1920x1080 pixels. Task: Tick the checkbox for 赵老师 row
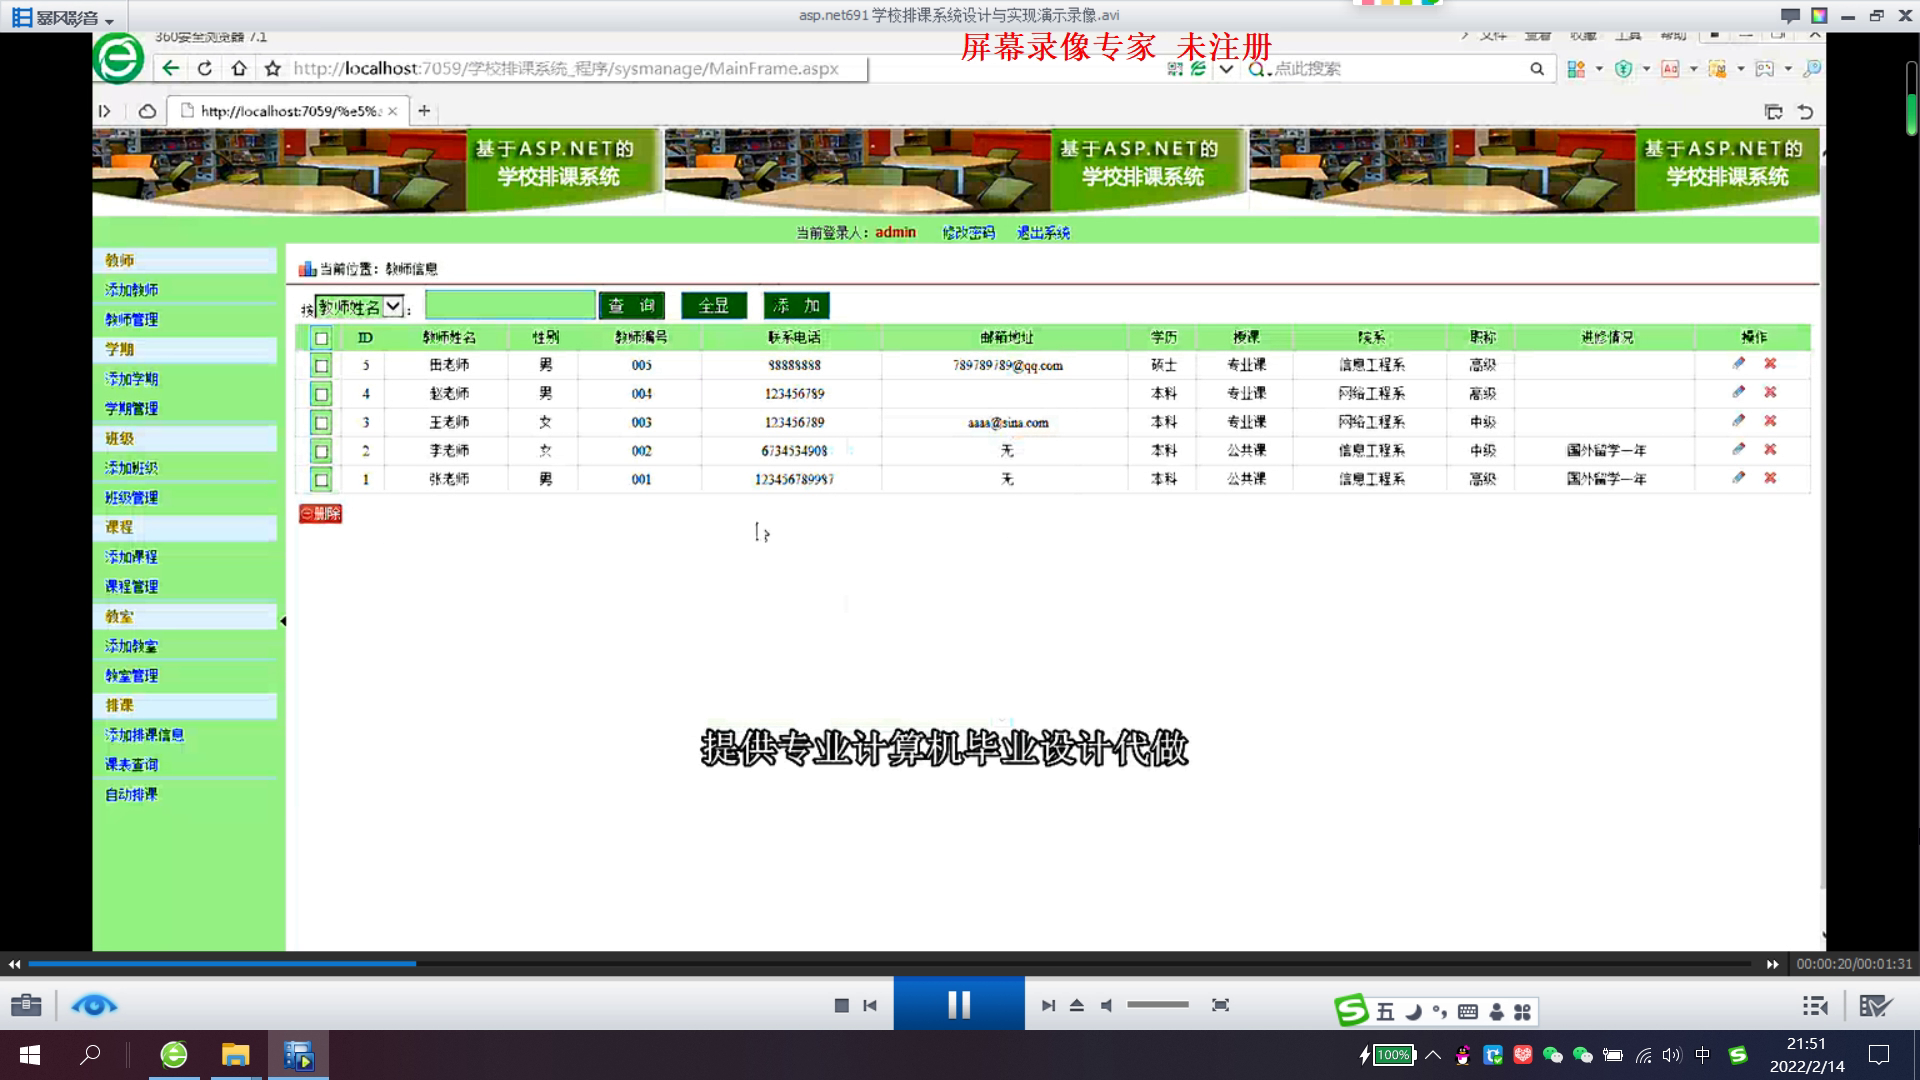click(321, 394)
